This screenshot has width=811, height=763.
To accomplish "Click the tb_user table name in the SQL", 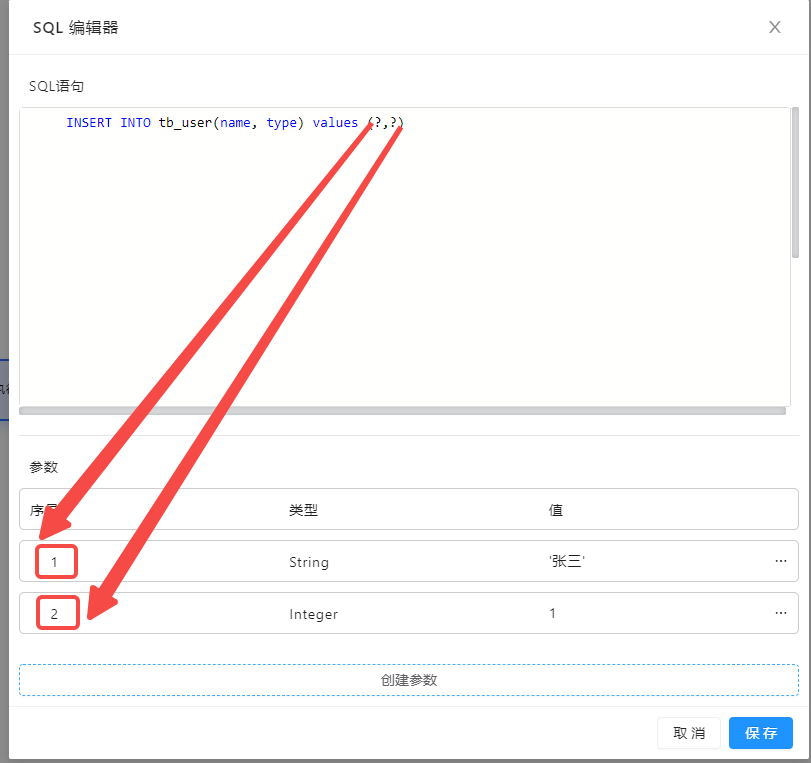I will (x=185, y=123).
